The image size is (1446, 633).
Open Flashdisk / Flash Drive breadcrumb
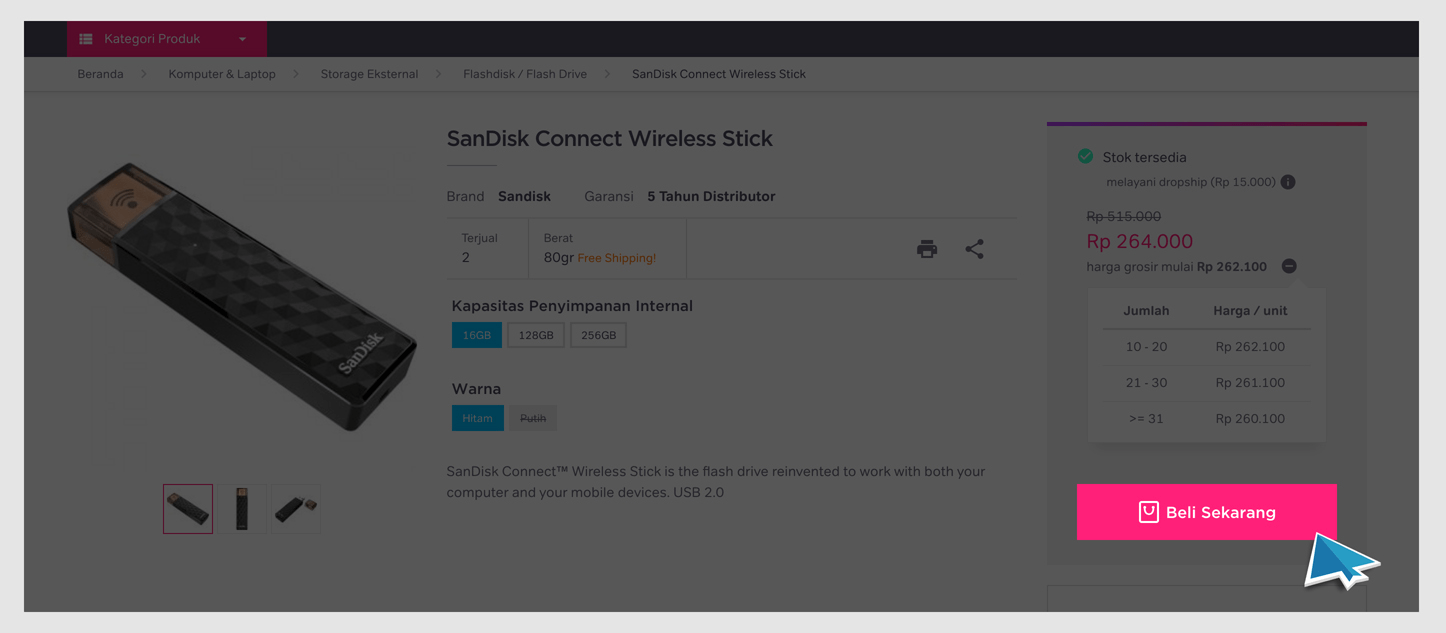tap(525, 74)
